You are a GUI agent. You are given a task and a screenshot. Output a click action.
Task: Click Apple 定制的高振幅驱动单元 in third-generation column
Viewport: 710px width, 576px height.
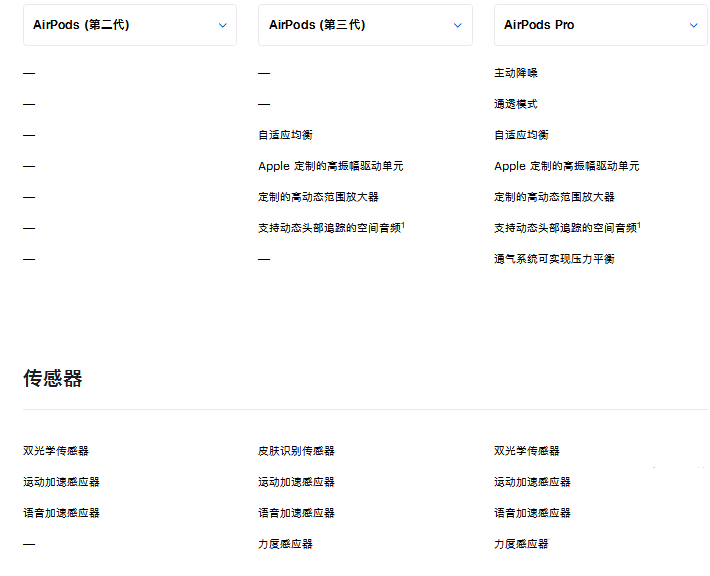(x=331, y=166)
